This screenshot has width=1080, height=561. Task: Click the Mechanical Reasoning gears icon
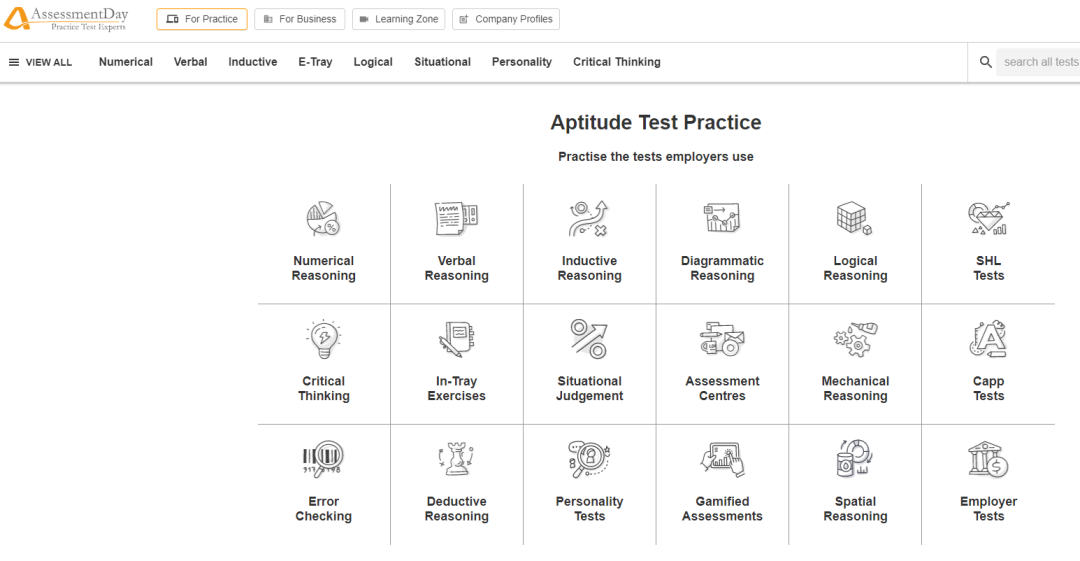[855, 339]
